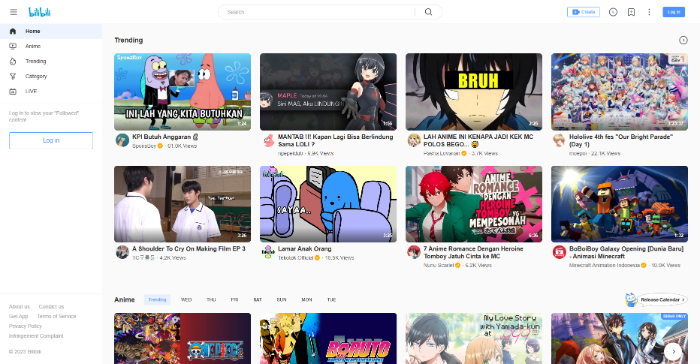The image size is (700, 364).
Task: Open watch history clock icon
Action: pyautogui.click(x=613, y=12)
